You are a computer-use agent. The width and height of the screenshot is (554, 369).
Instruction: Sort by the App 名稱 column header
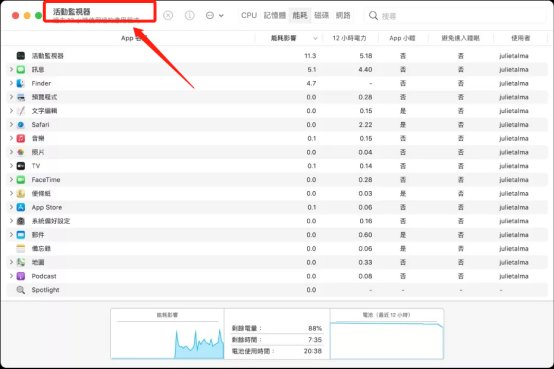[x=129, y=38]
